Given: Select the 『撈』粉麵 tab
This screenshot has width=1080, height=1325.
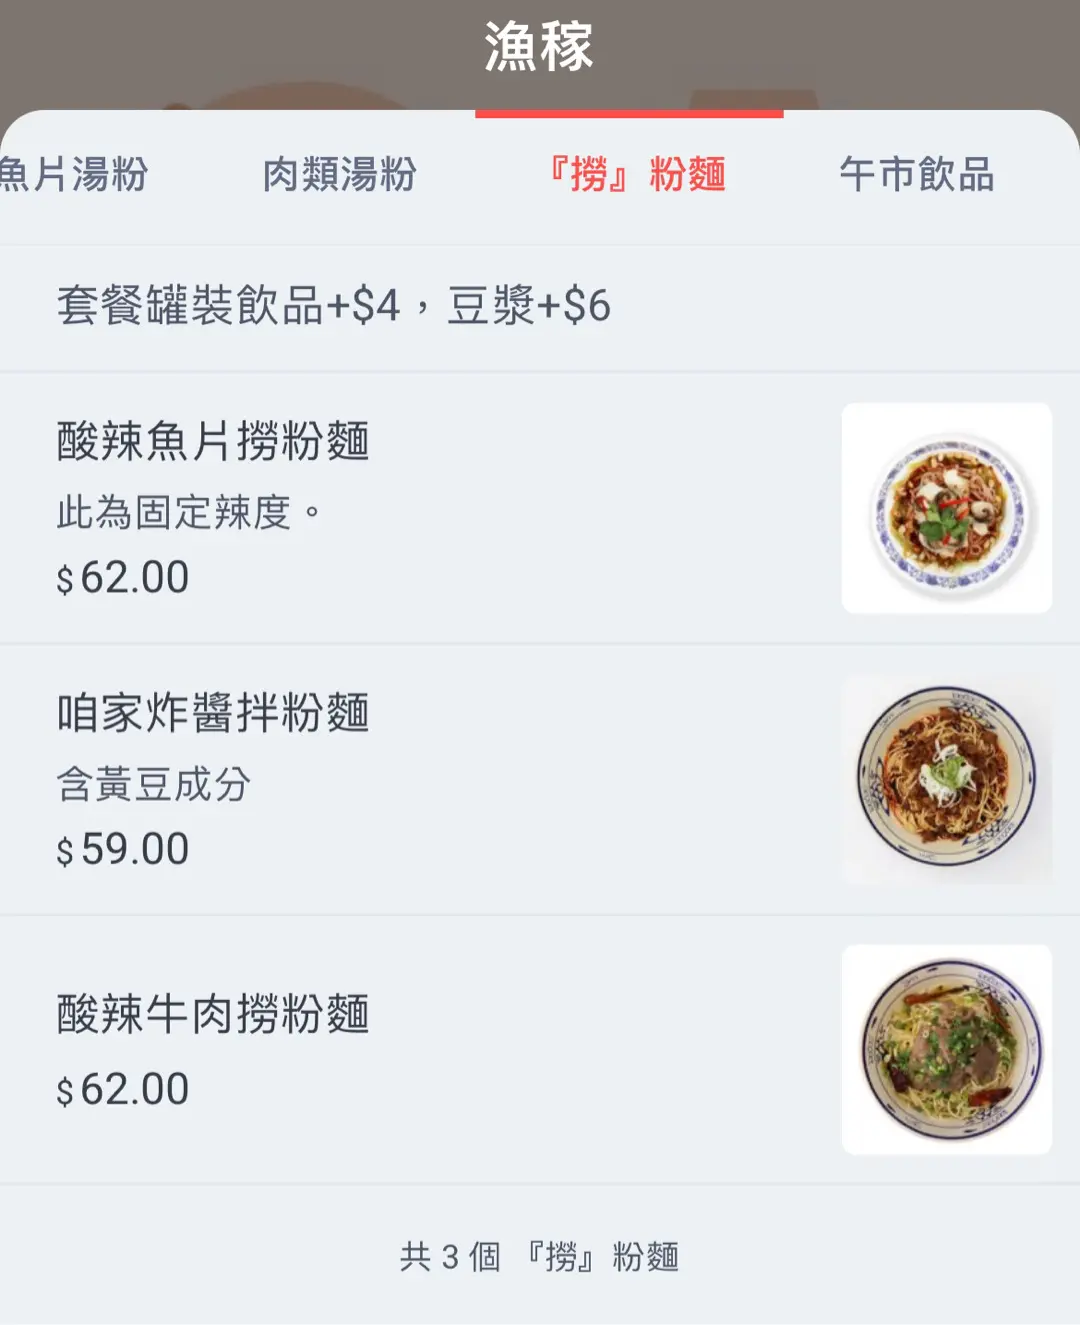Looking at the screenshot, I should pos(636,175).
